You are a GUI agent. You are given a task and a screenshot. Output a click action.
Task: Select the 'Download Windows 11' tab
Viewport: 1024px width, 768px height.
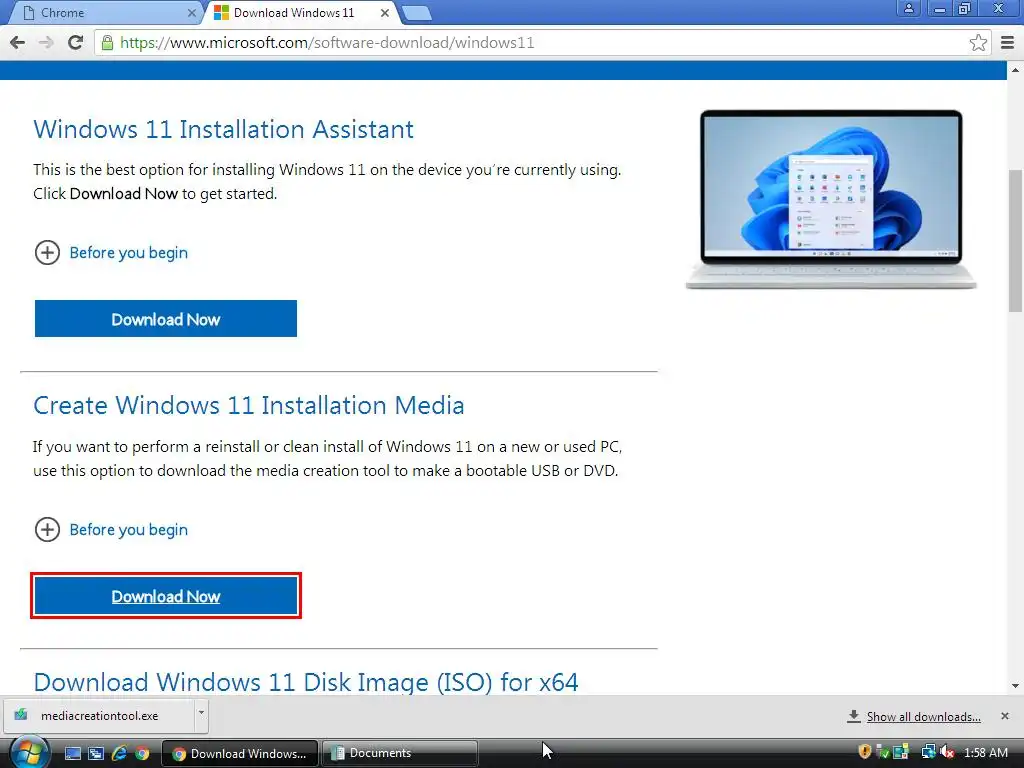[302, 13]
